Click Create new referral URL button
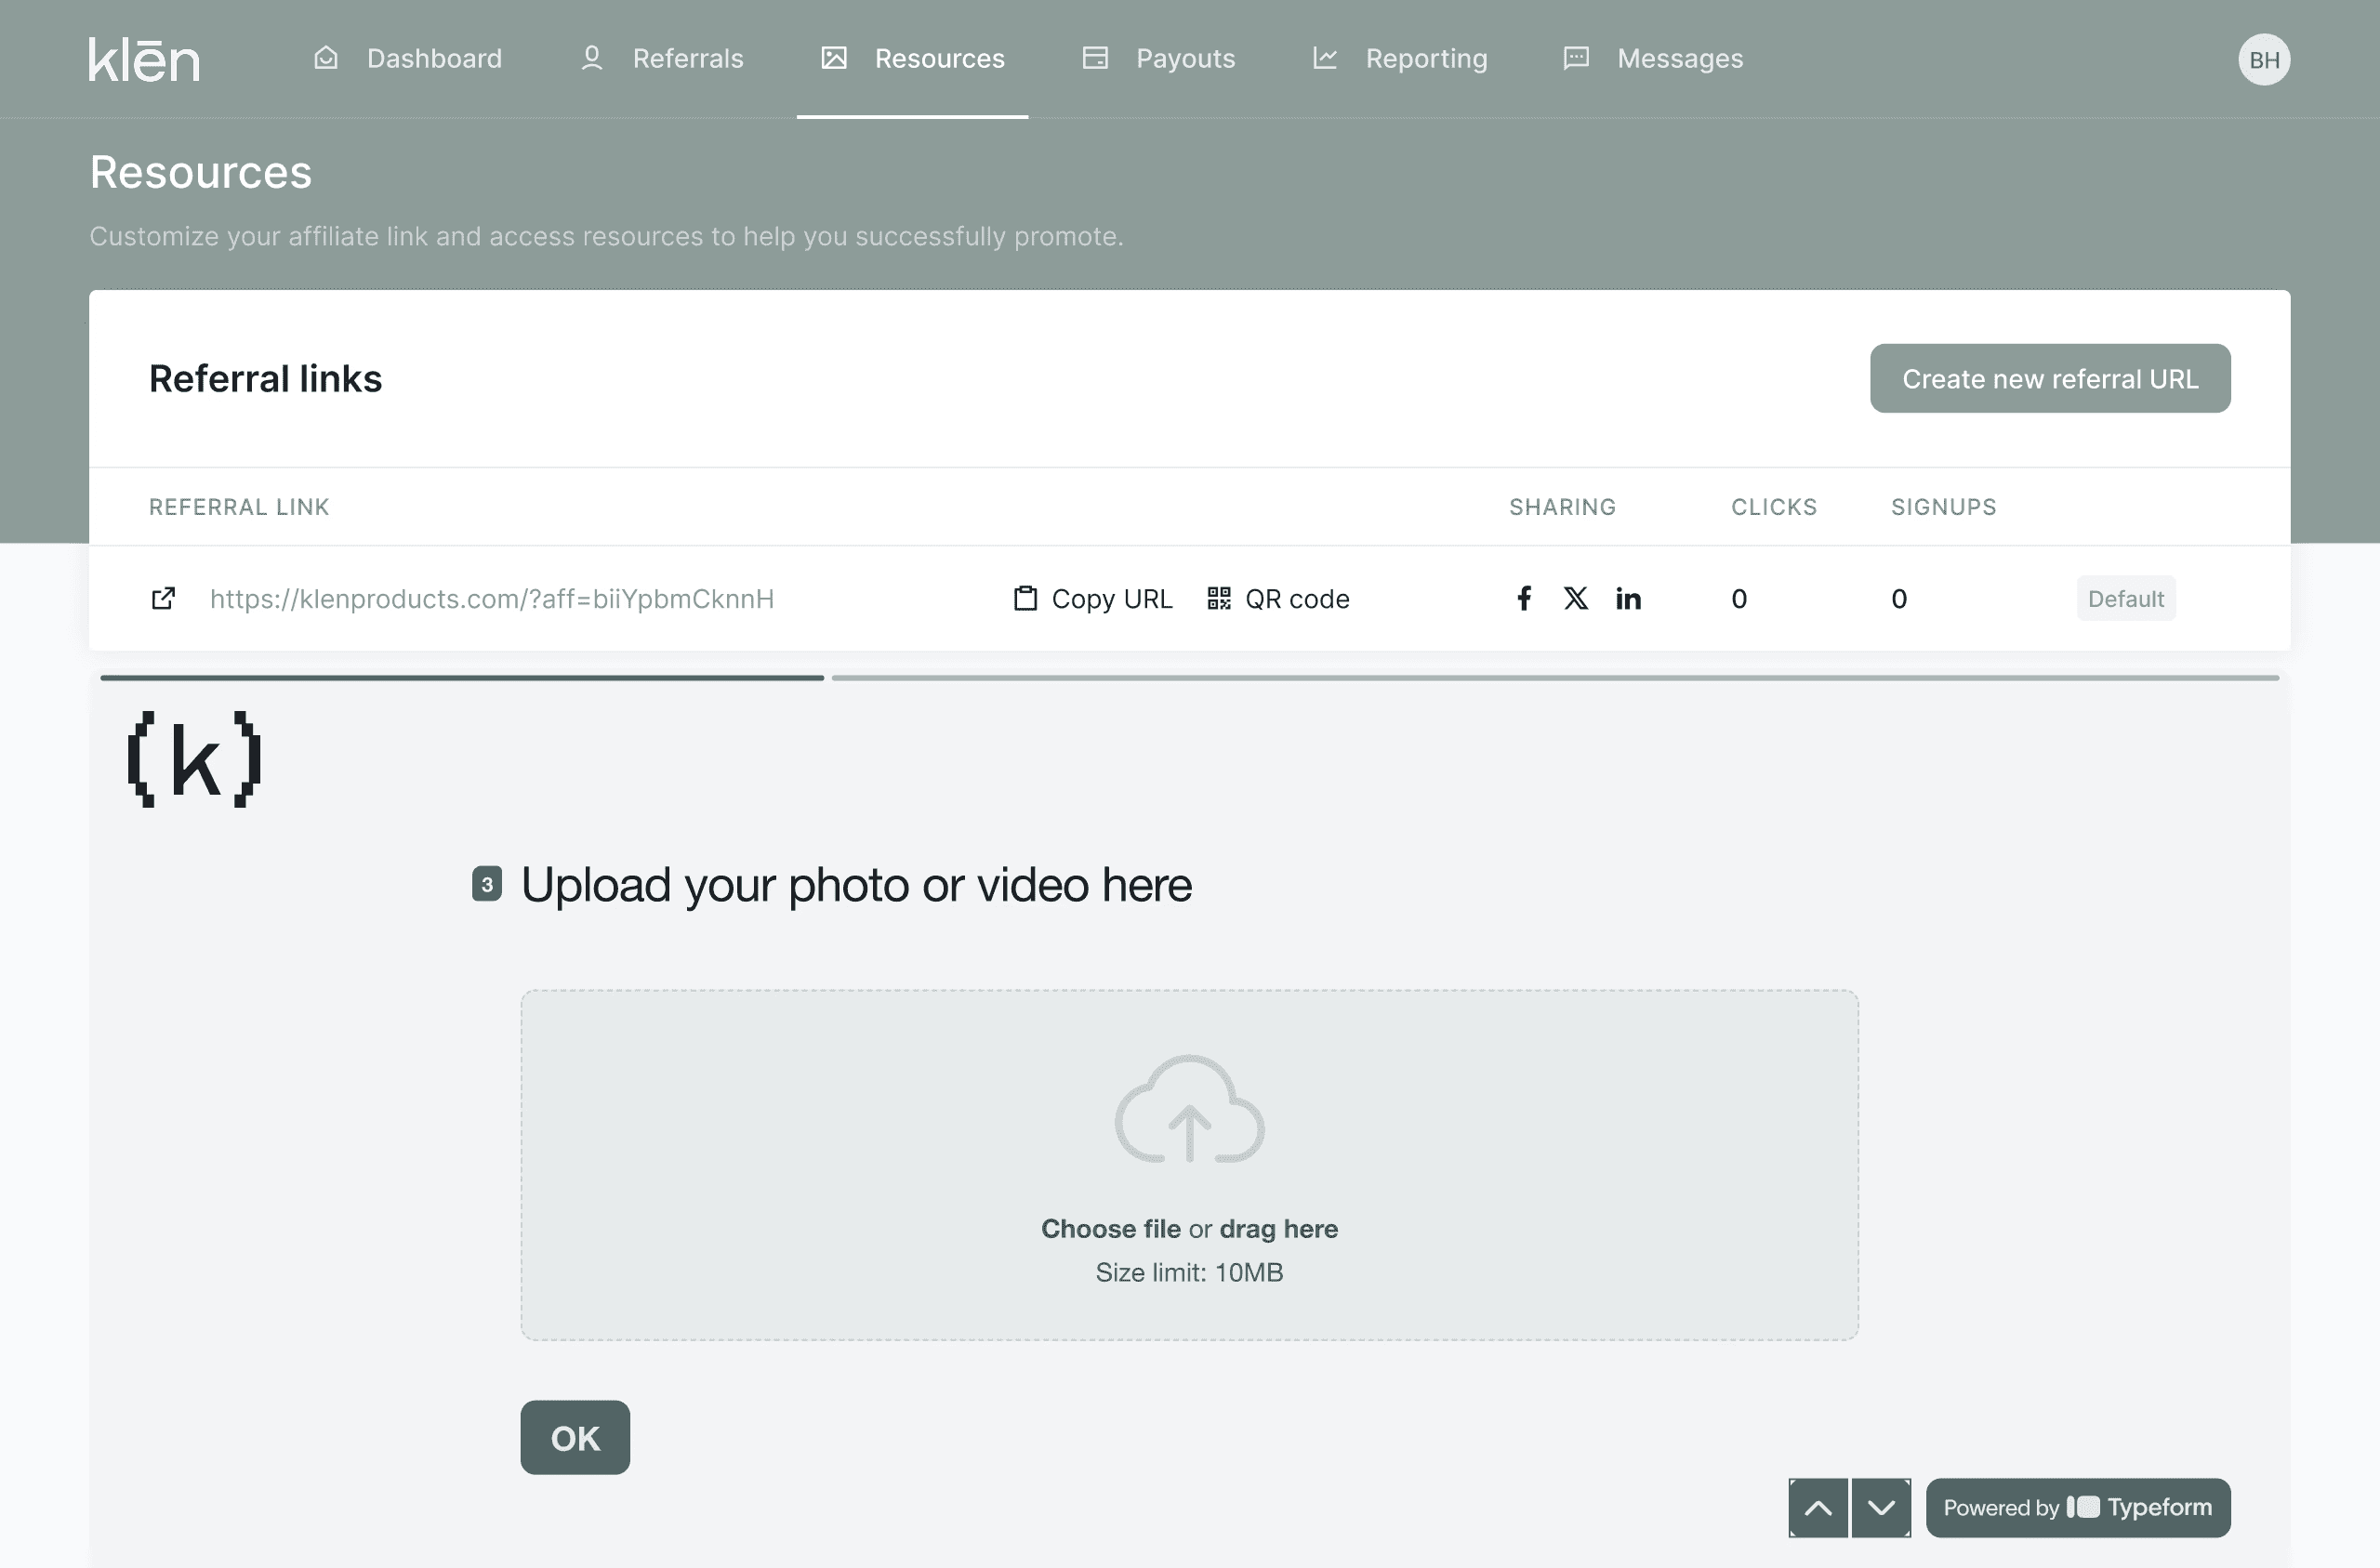The height and width of the screenshot is (1568, 2380). (x=2049, y=379)
